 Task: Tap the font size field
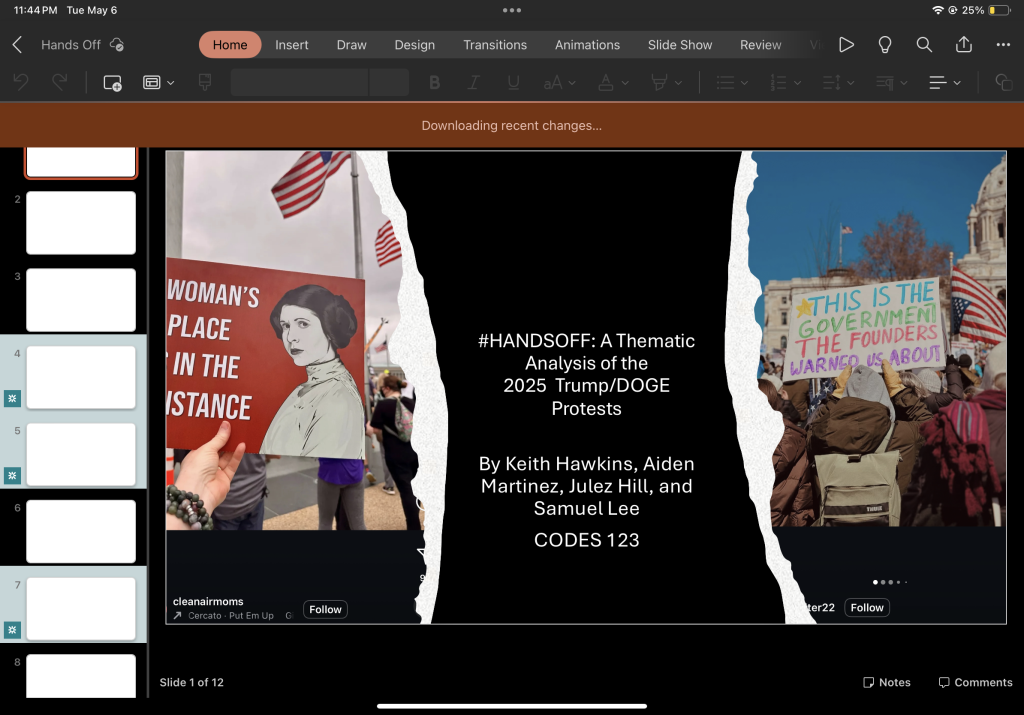tap(389, 82)
